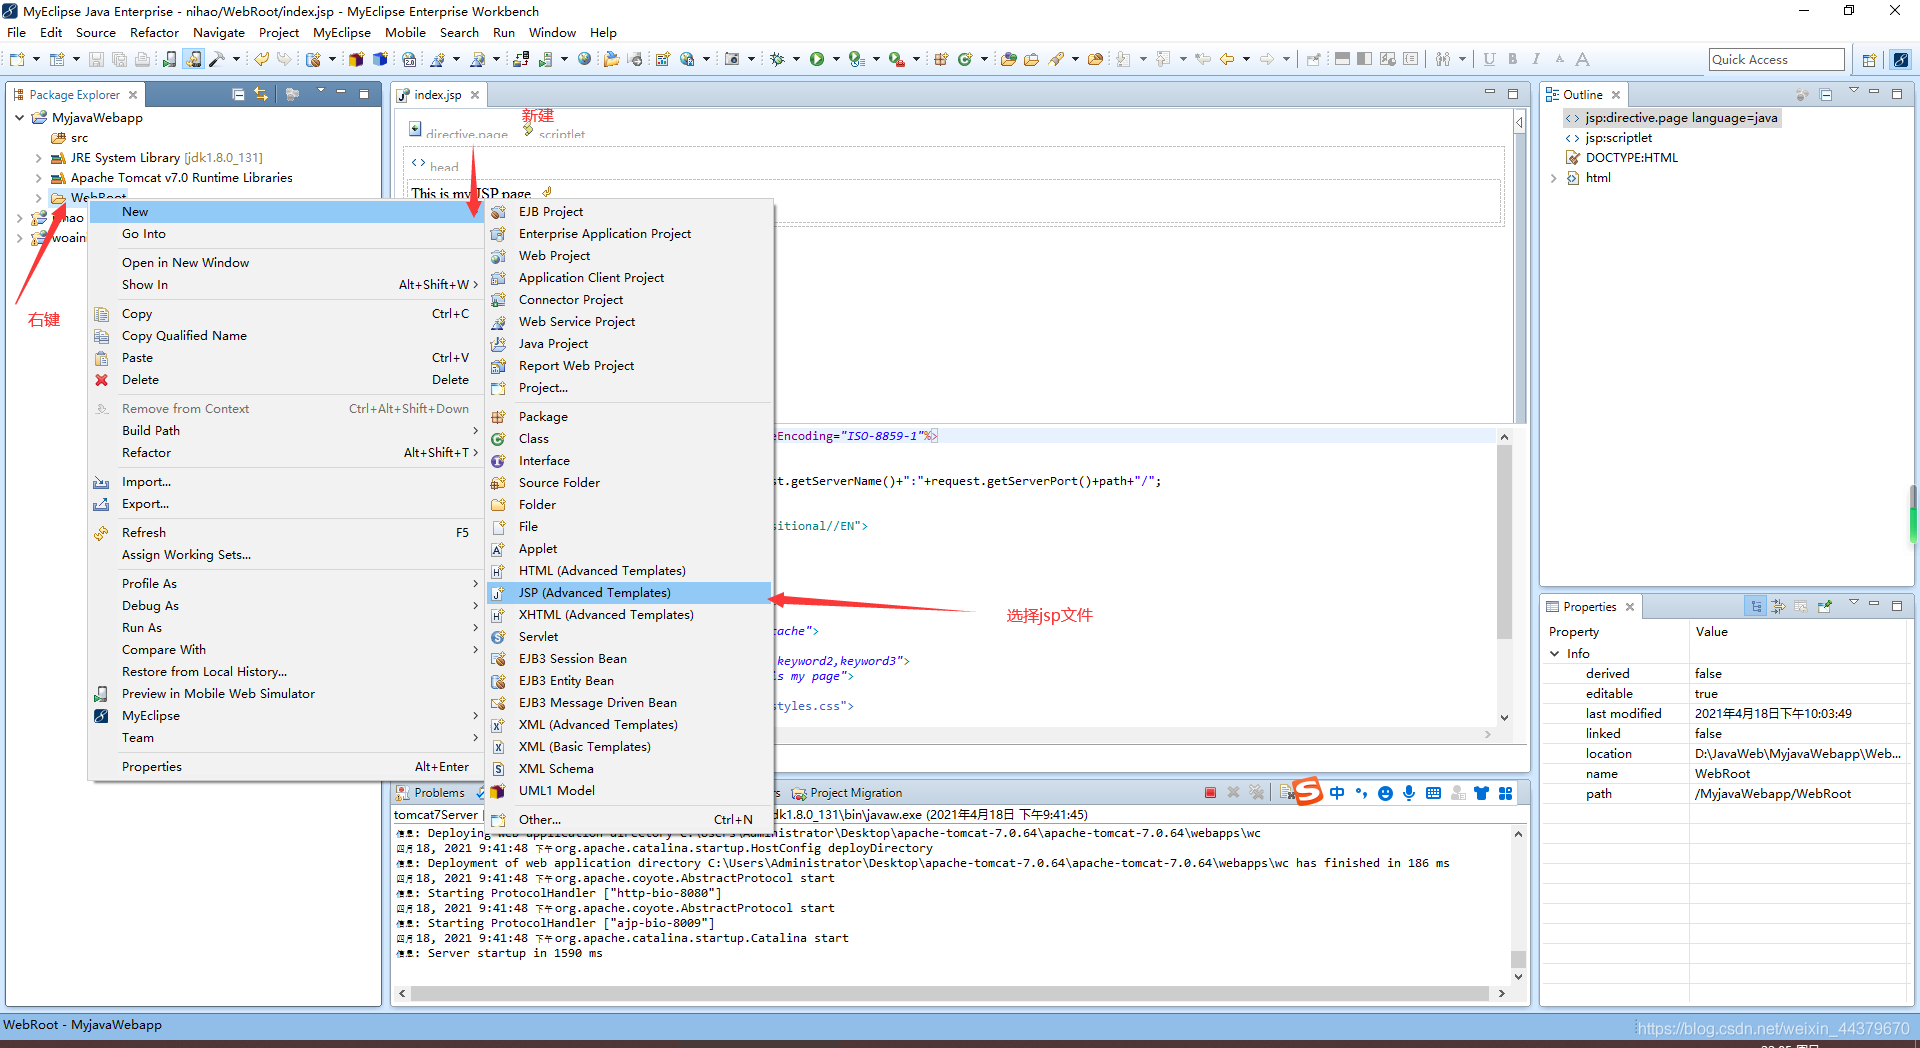Click the underline U toolbar icon
Screen dimensions: 1920x1048
point(1489,60)
